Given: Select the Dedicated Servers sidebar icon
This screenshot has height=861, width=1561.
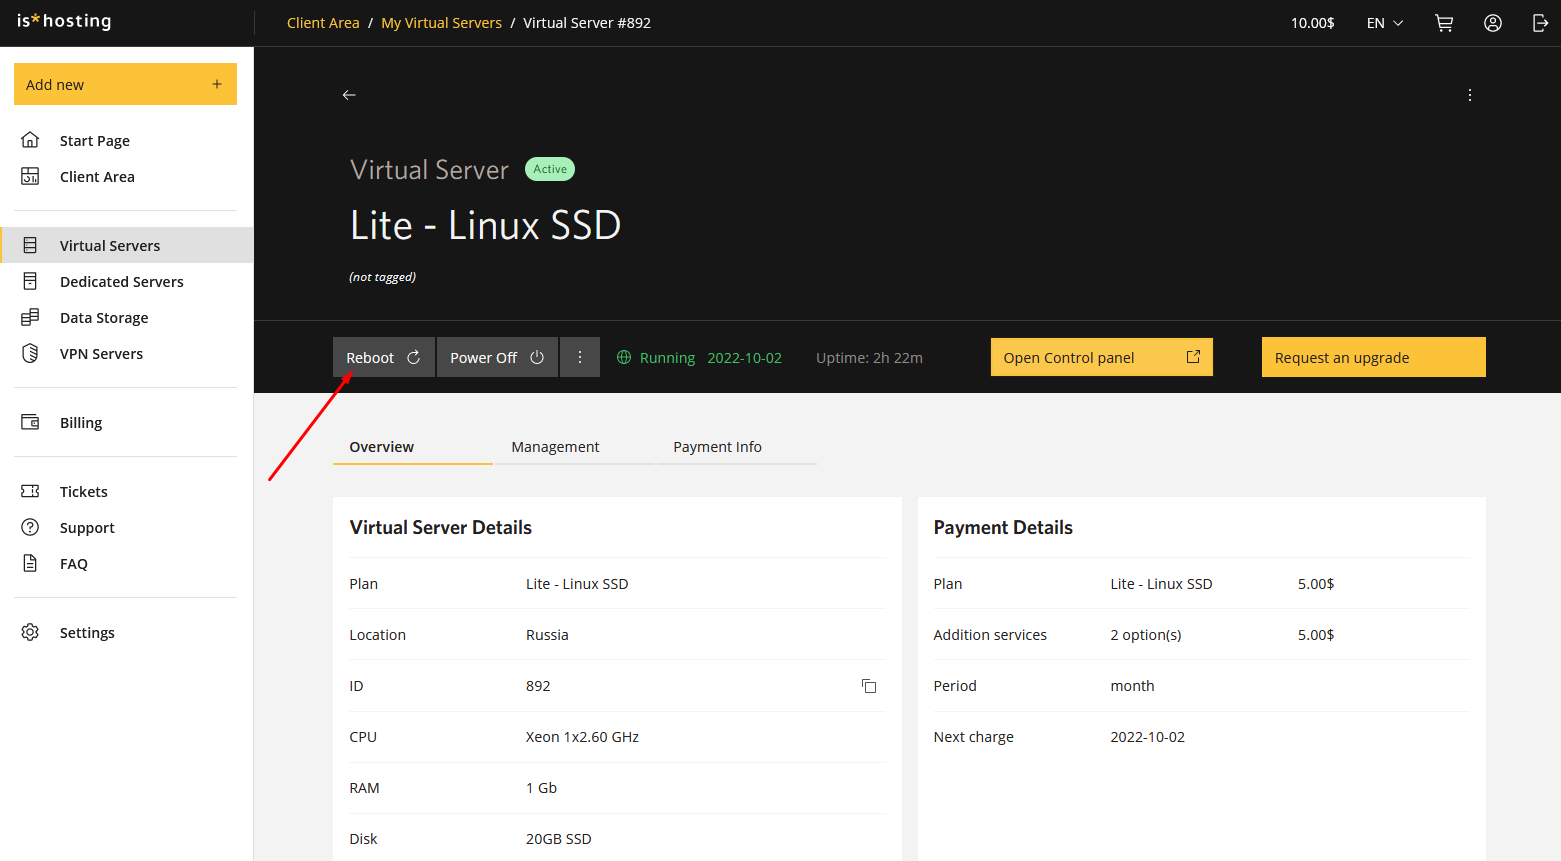Looking at the screenshot, I should pyautogui.click(x=31, y=281).
